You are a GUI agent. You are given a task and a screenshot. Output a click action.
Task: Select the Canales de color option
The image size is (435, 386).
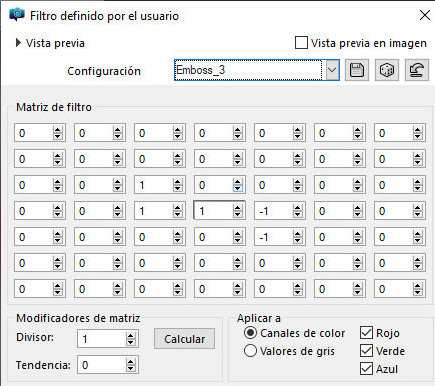(x=250, y=333)
